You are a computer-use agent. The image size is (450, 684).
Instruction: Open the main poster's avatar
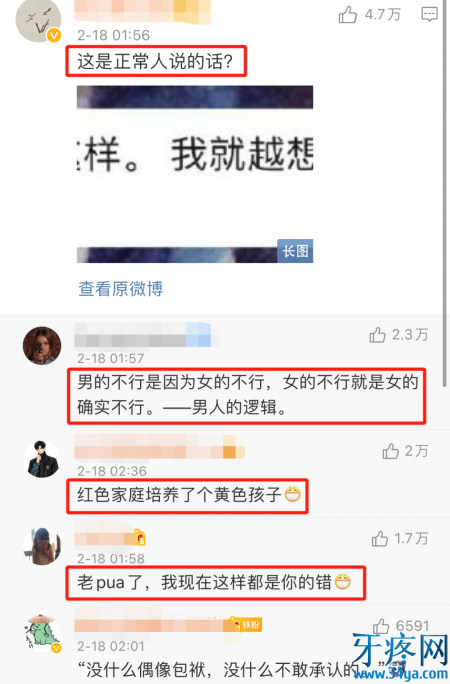38,20
